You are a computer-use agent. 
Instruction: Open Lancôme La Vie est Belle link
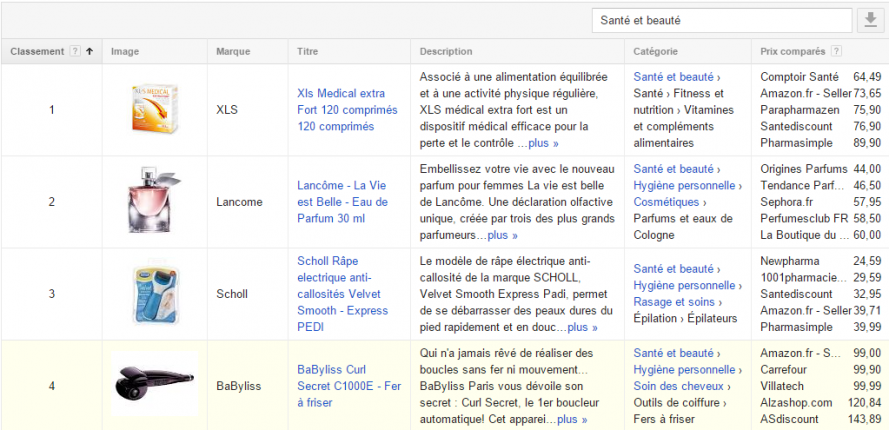pyautogui.click(x=342, y=201)
